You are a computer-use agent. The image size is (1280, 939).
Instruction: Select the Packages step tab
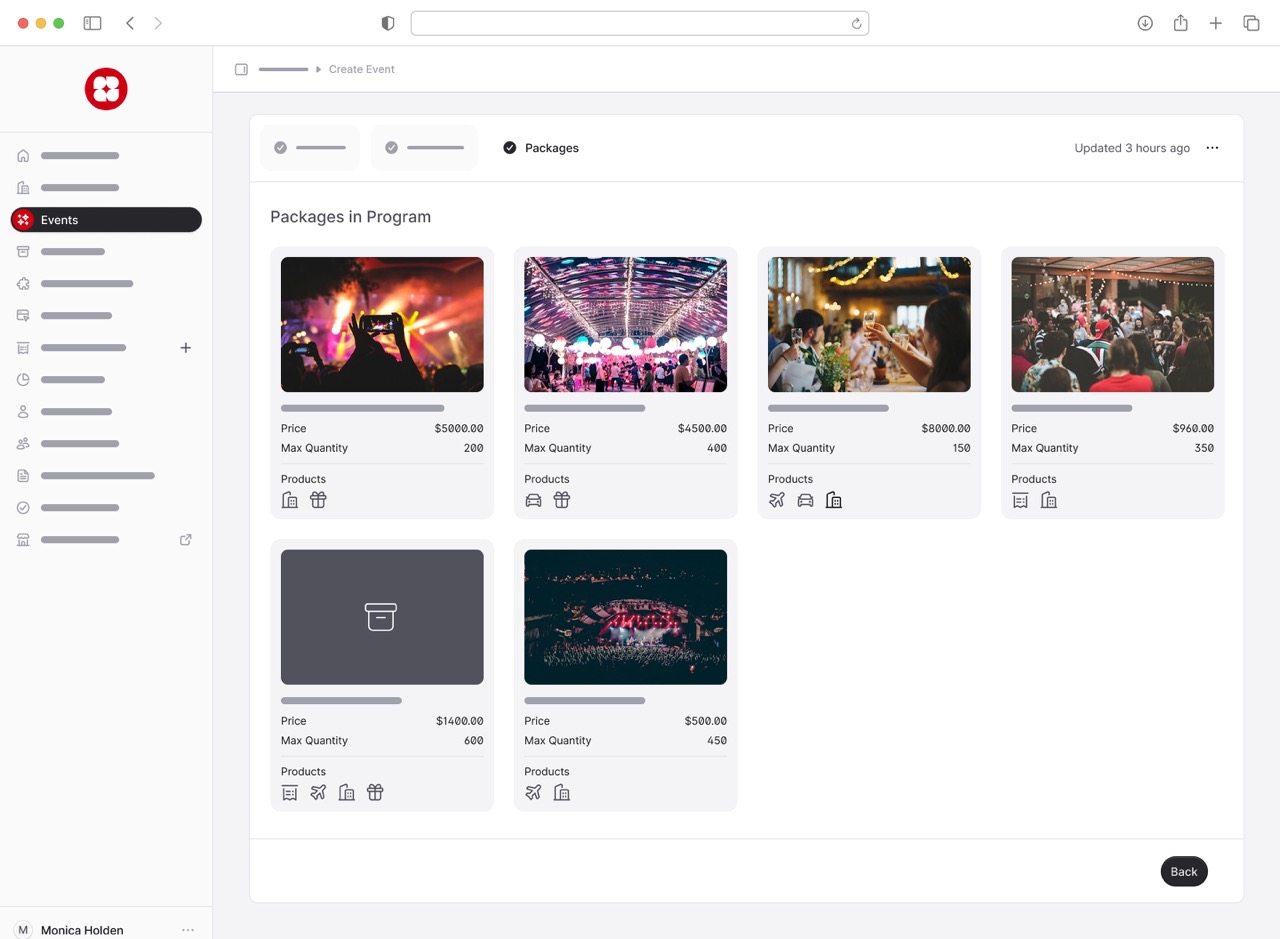(x=541, y=148)
